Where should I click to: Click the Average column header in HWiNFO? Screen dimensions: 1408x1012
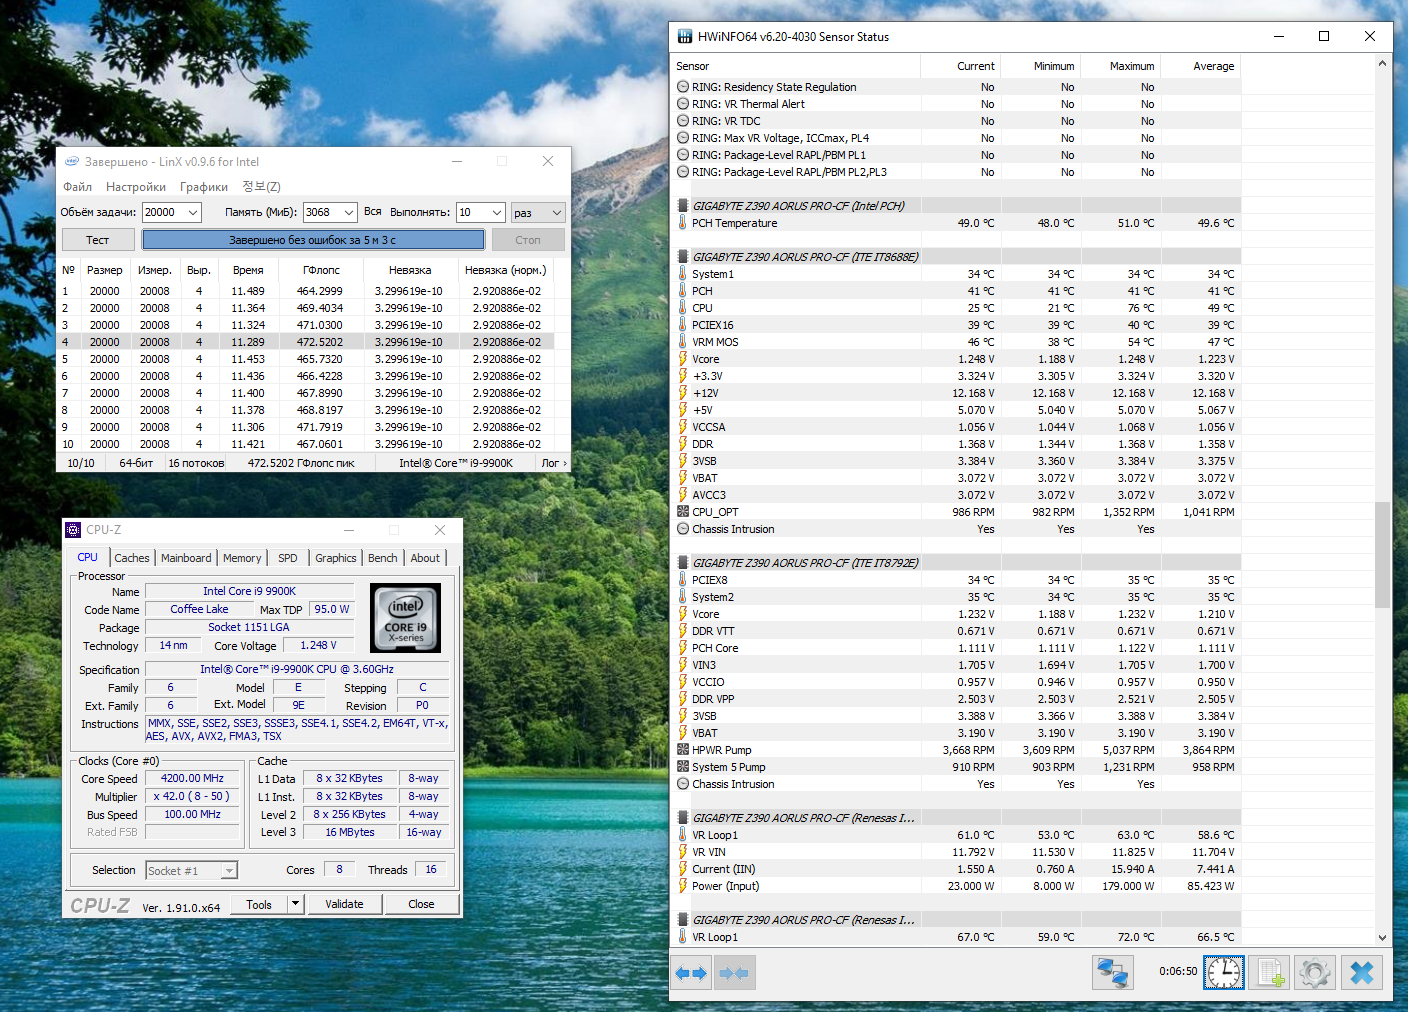pyautogui.click(x=1201, y=66)
